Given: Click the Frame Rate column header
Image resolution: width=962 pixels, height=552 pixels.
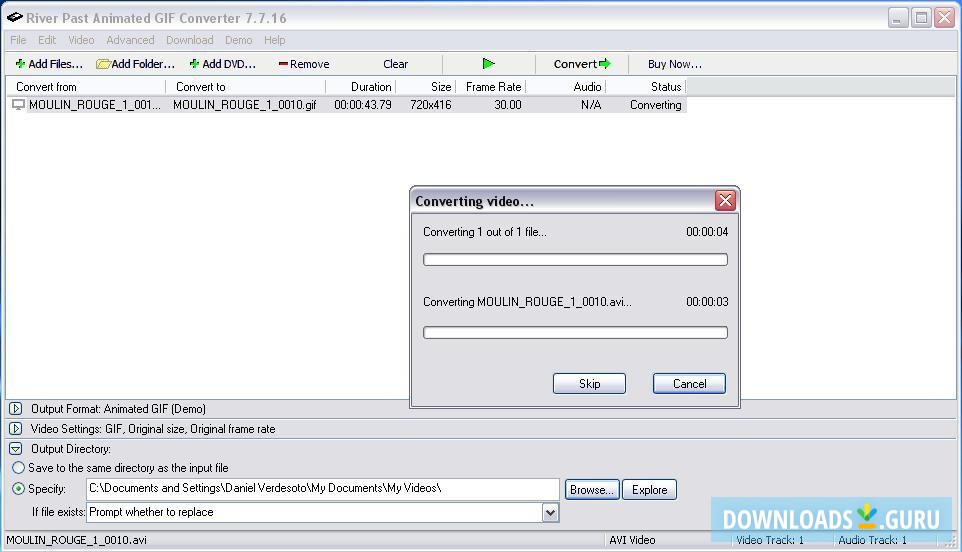Looking at the screenshot, I should [x=490, y=86].
